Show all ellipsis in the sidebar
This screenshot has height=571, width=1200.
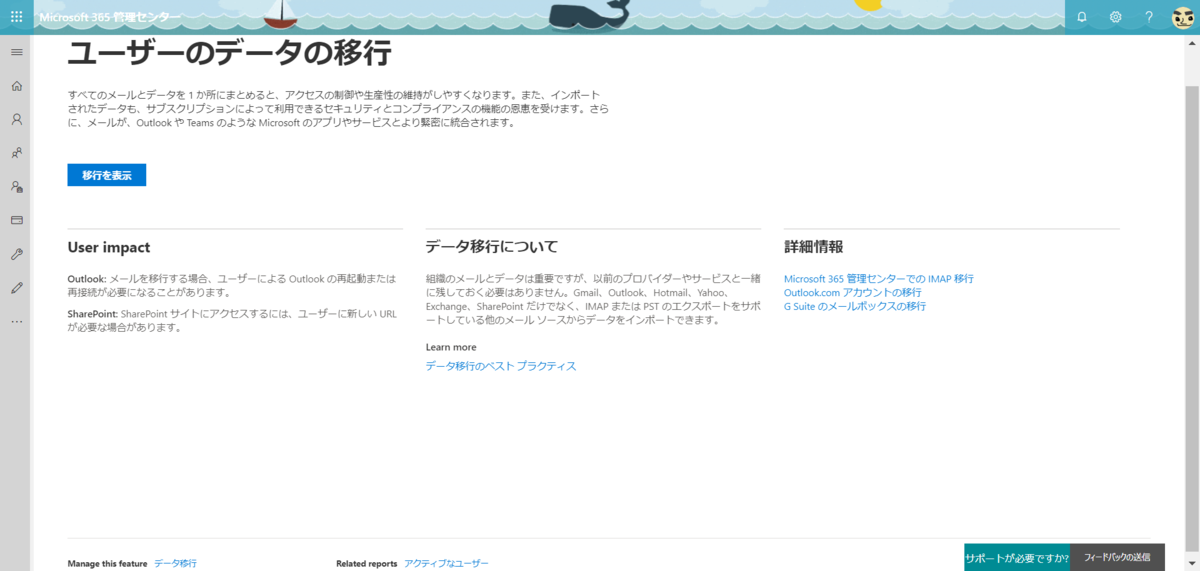point(16,322)
